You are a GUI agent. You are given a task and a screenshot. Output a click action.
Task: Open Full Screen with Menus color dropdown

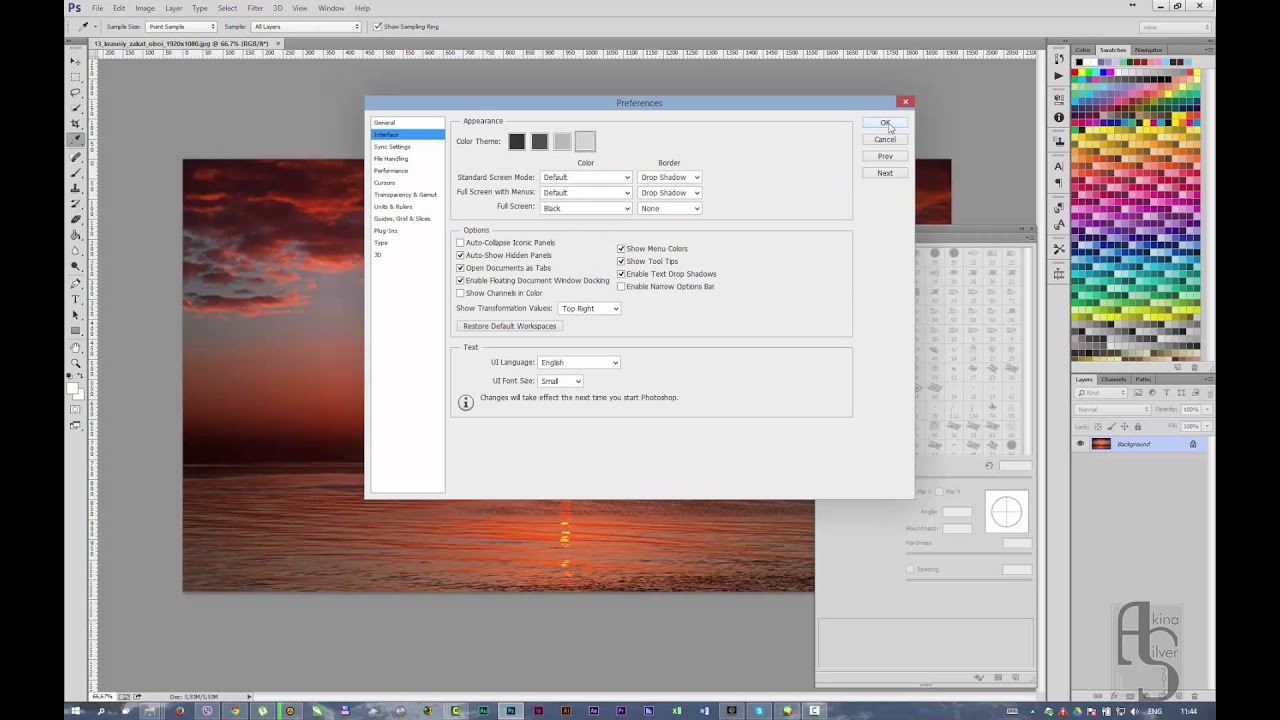click(x=586, y=192)
